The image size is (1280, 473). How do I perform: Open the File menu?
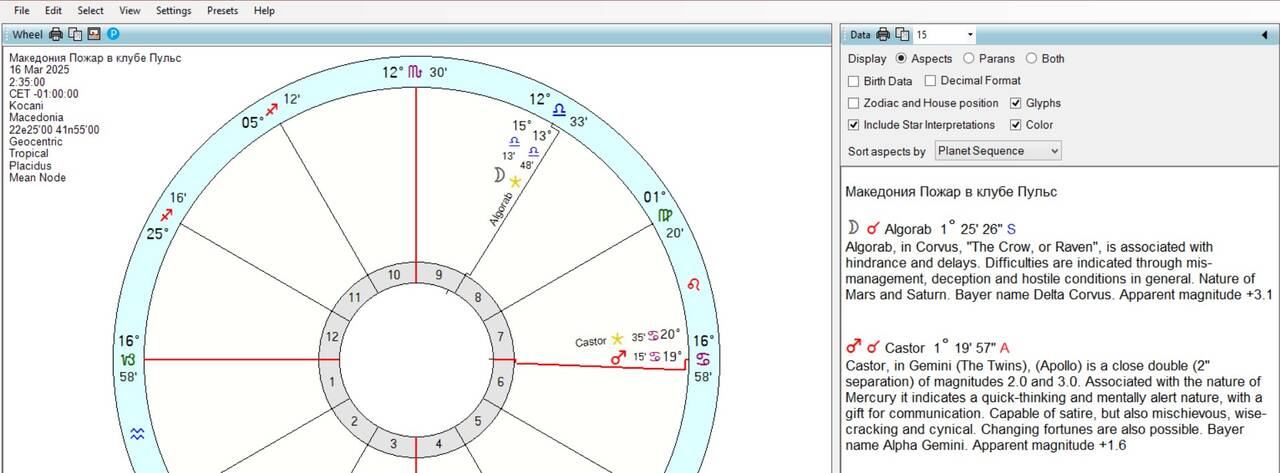21,11
